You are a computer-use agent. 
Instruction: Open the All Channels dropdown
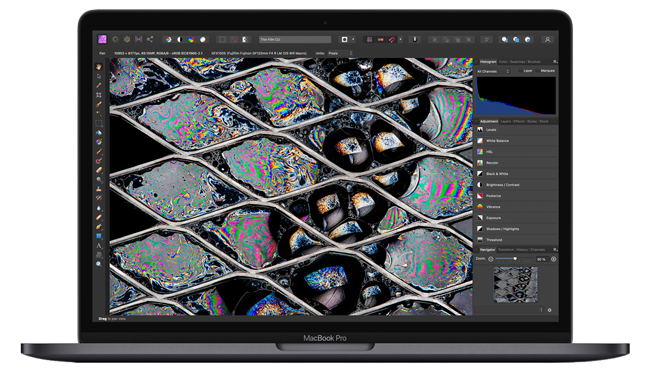coord(493,71)
